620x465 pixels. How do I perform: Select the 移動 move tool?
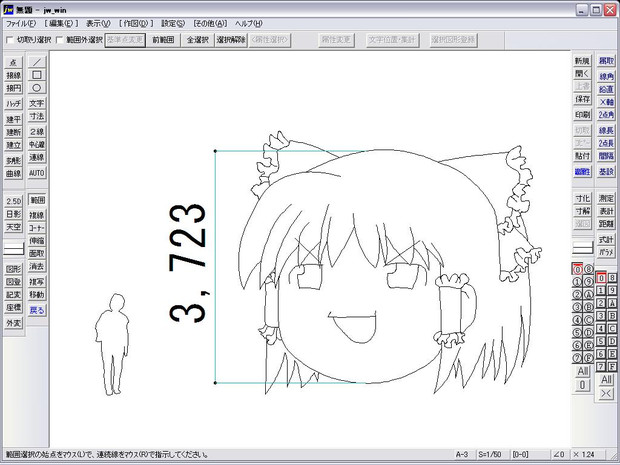pyautogui.click(x=37, y=295)
